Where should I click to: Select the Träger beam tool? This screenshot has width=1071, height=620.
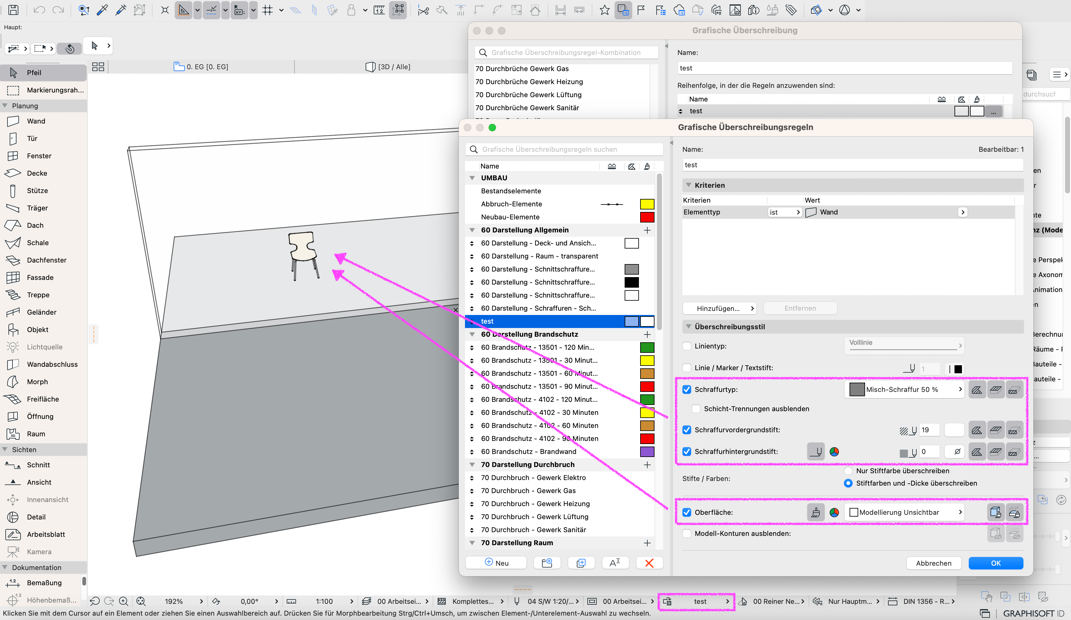44,208
